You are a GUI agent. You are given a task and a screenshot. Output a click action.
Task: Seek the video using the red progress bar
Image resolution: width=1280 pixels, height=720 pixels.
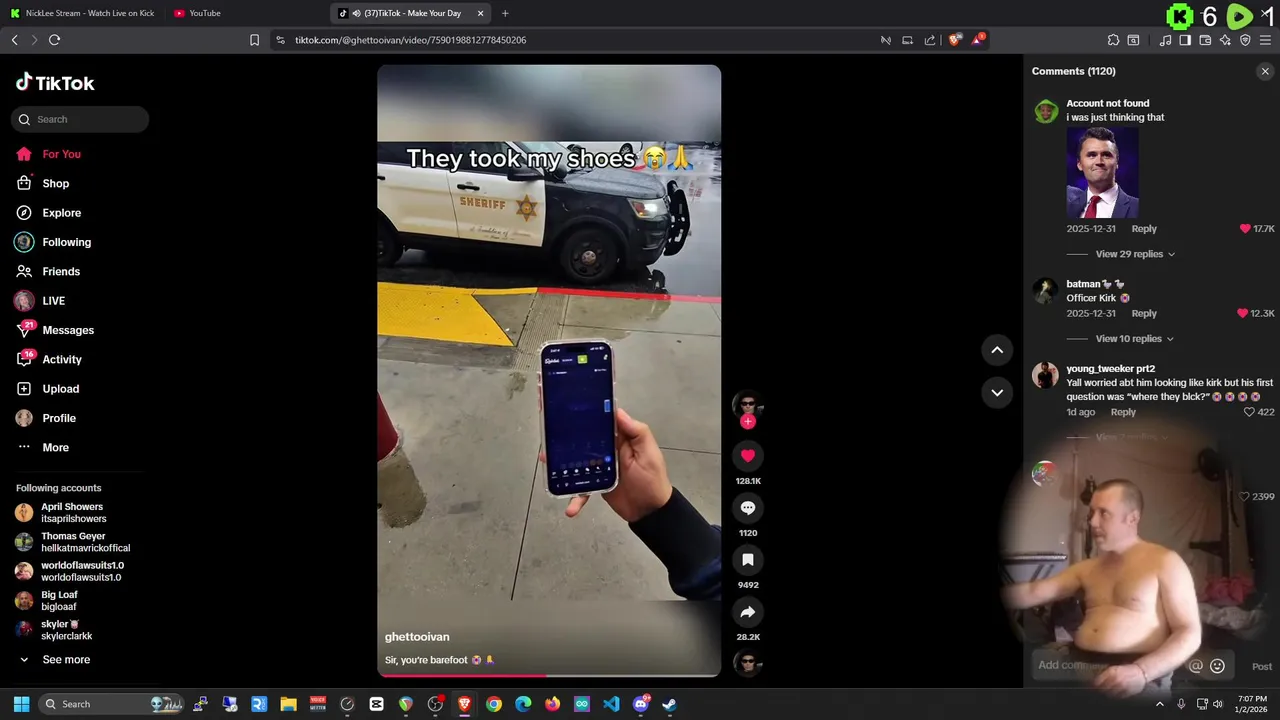(548, 676)
